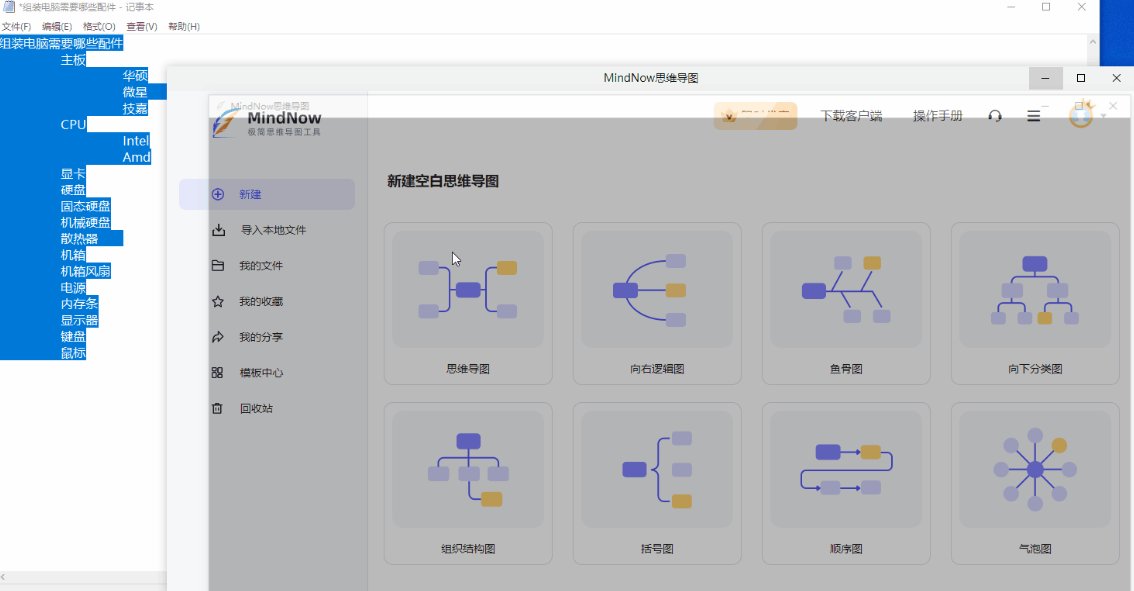
Task: Create a new 鱼骨图 template
Action: tap(846, 303)
